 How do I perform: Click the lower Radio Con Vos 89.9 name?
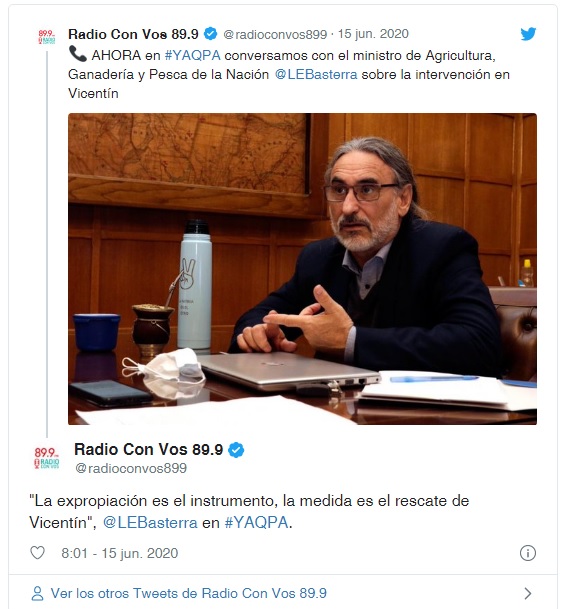[x=148, y=449]
